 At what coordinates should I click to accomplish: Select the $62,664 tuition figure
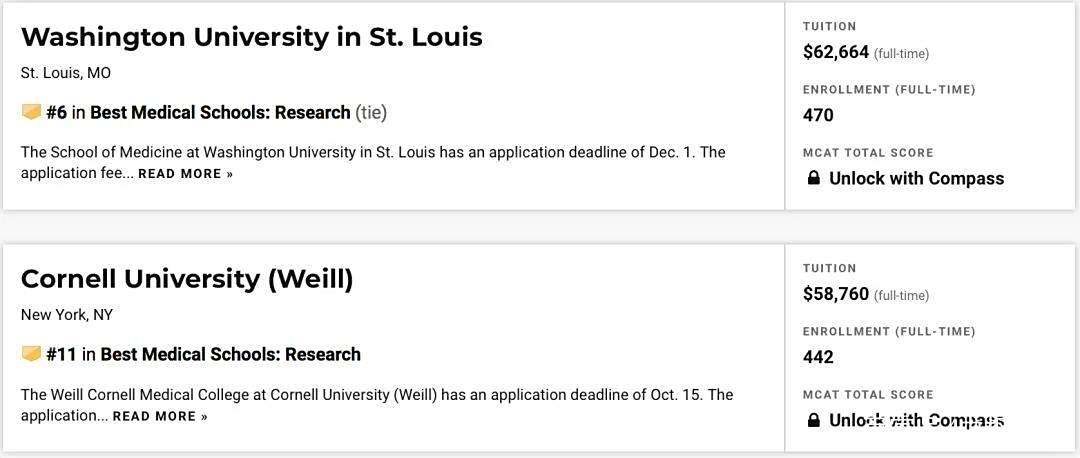coord(836,52)
